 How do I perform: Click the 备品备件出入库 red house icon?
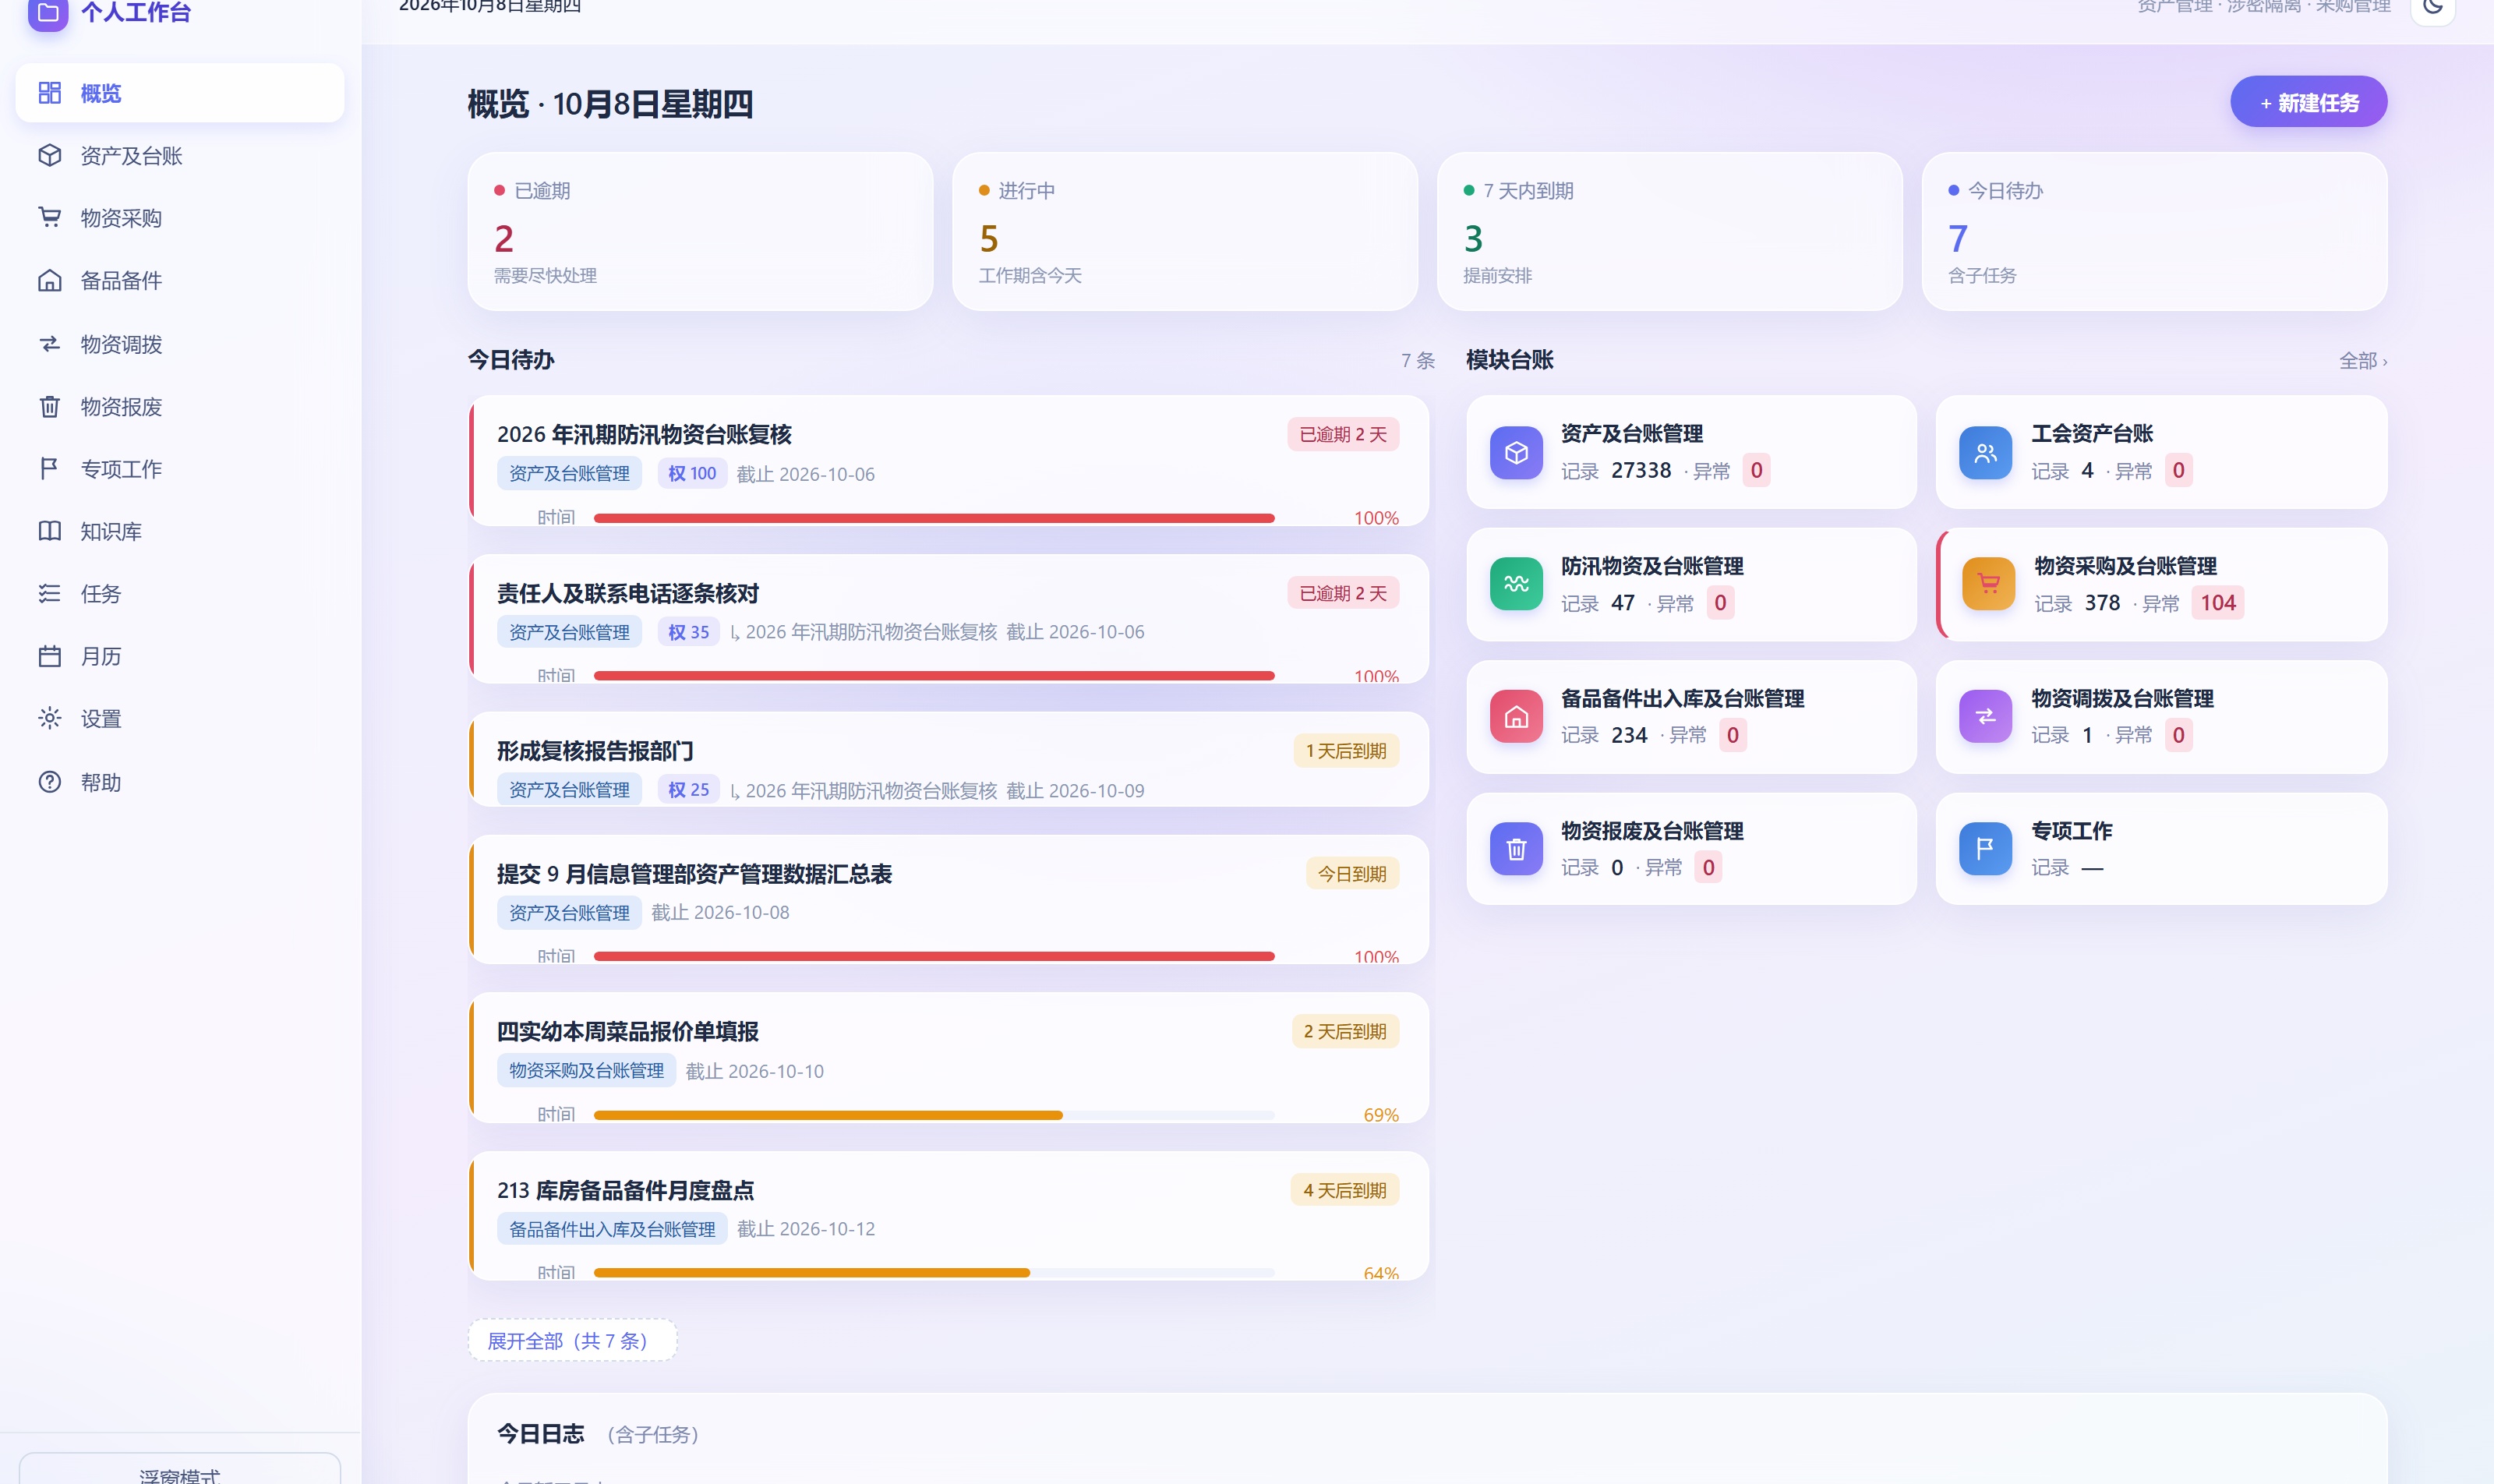(x=1516, y=717)
